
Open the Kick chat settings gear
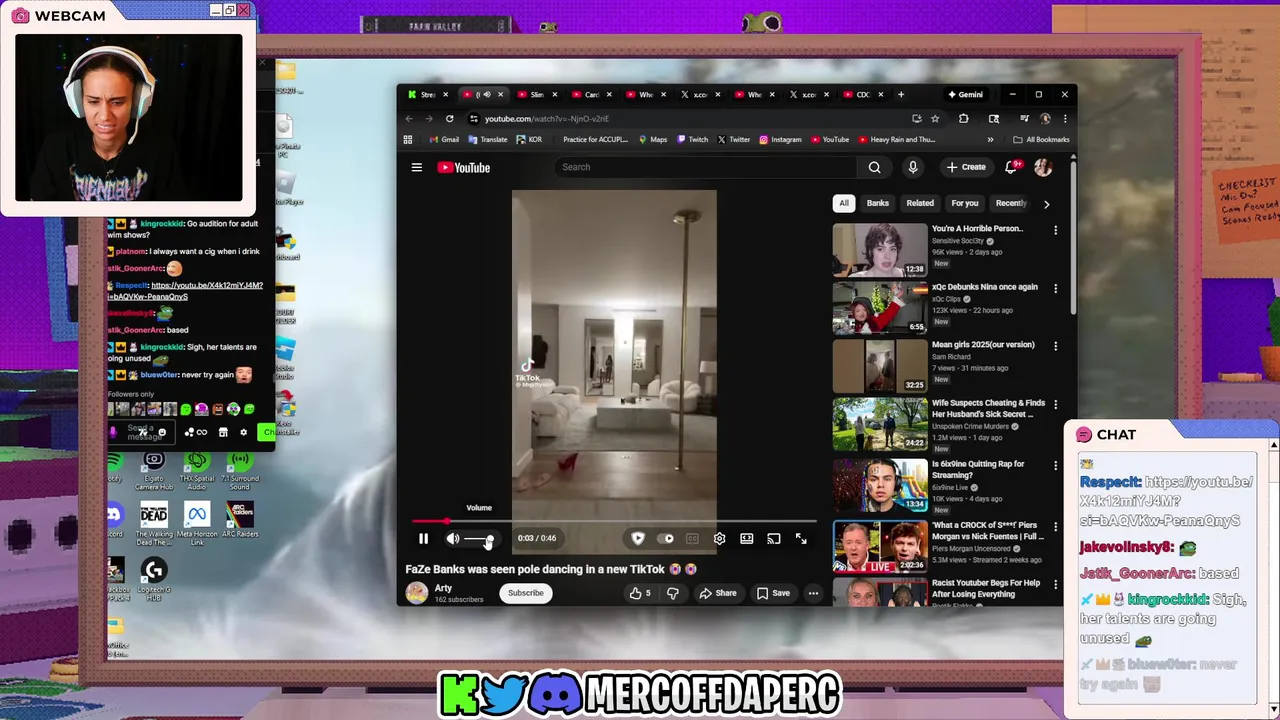pos(243,432)
